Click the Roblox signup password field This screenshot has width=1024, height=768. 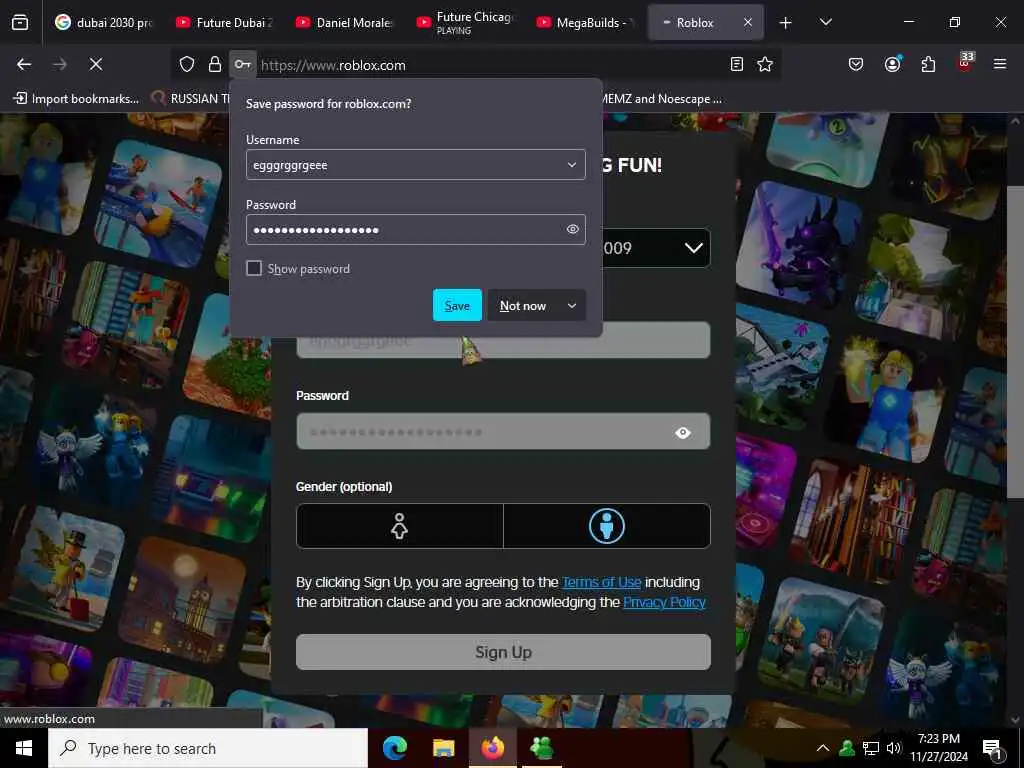[504, 431]
